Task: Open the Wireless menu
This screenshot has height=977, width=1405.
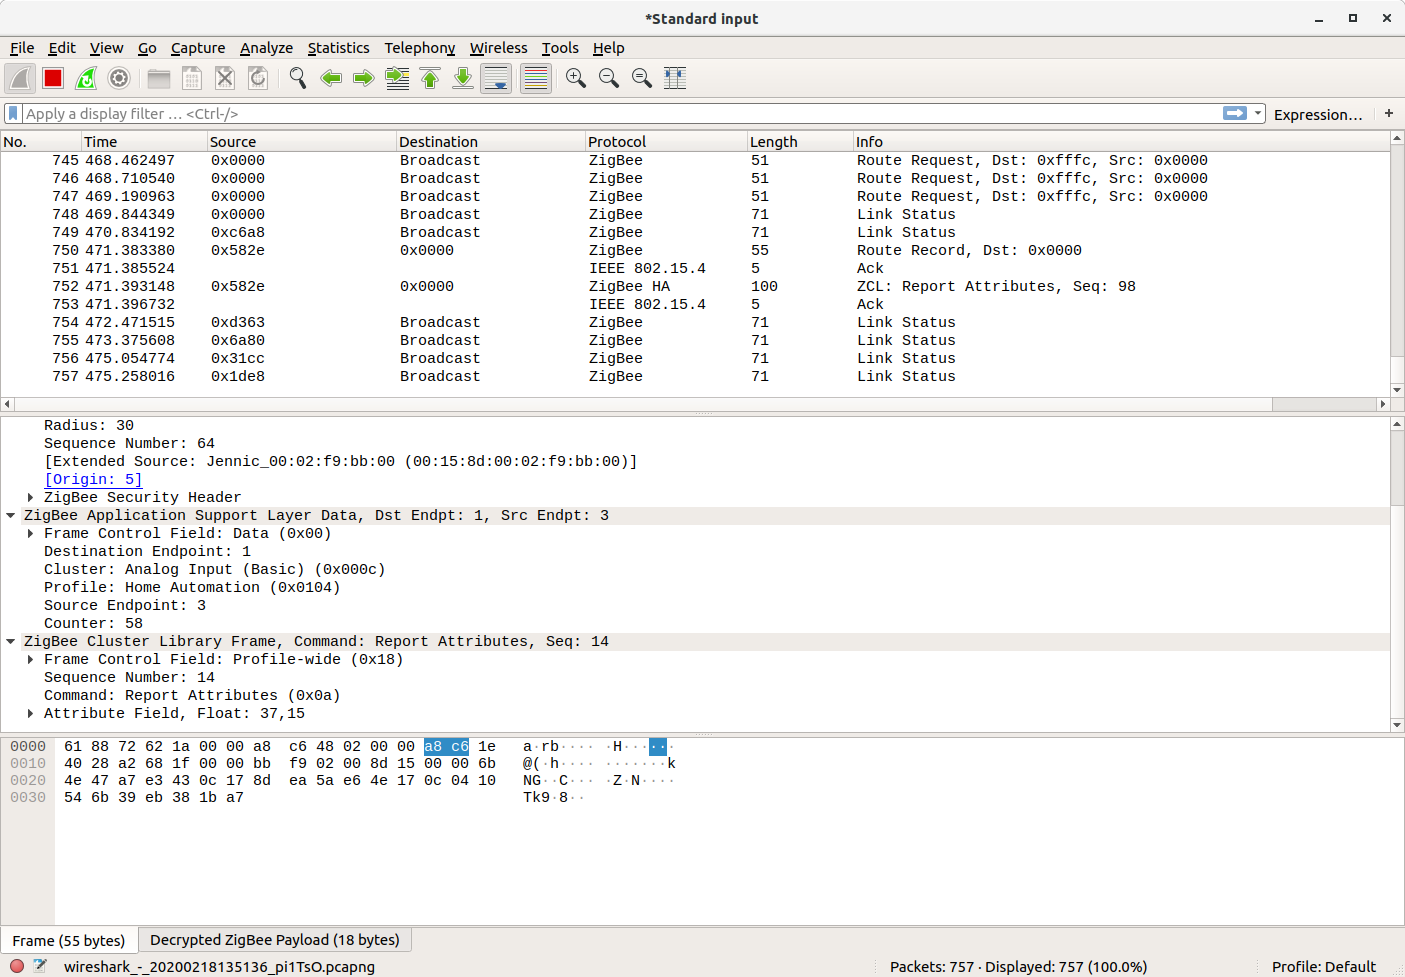Action: [498, 48]
